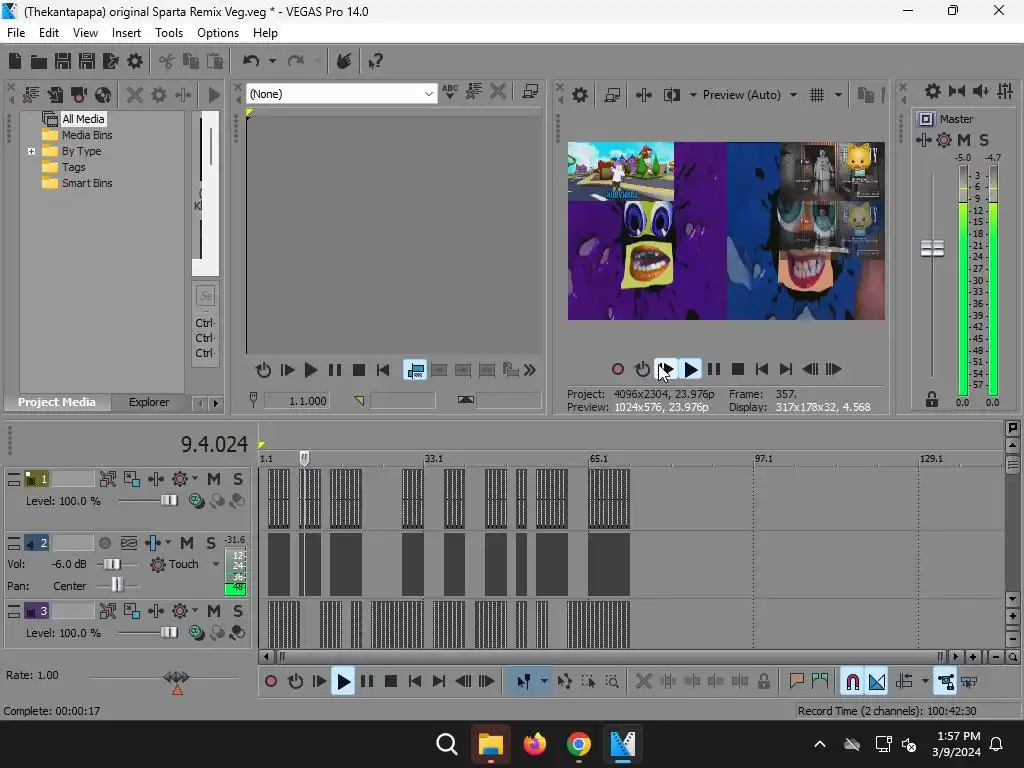Select the Media Bins folder
Screen dimensions: 1024x768
87,135
